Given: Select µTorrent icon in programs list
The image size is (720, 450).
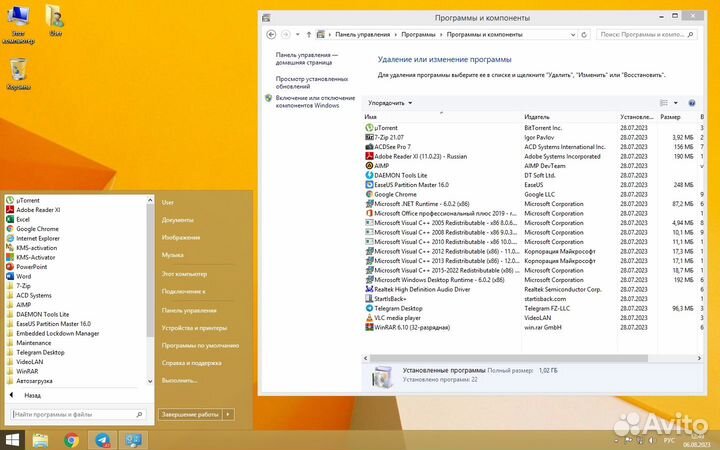Looking at the screenshot, I should (369, 128).
